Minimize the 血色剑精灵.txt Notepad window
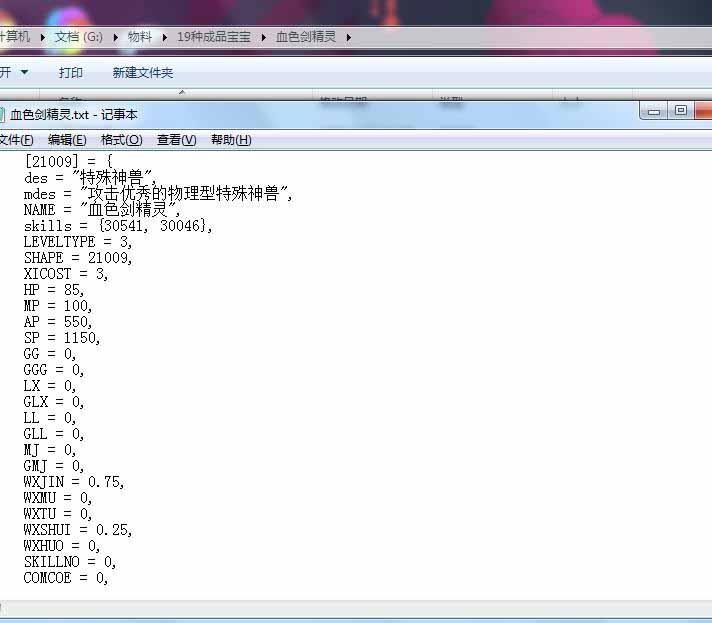712x623 pixels. click(x=656, y=111)
